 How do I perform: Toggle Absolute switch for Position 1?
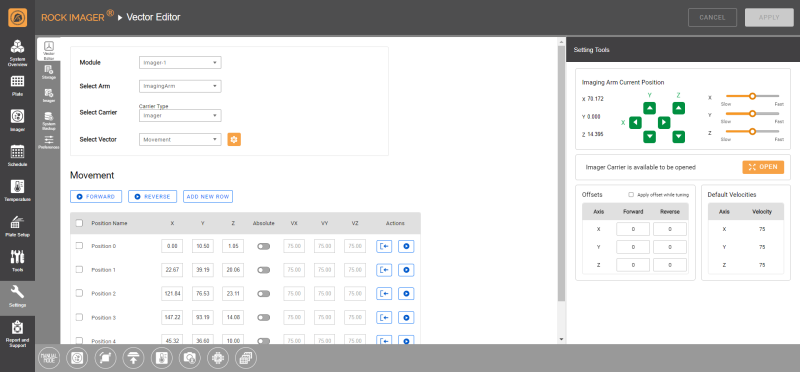click(x=263, y=270)
